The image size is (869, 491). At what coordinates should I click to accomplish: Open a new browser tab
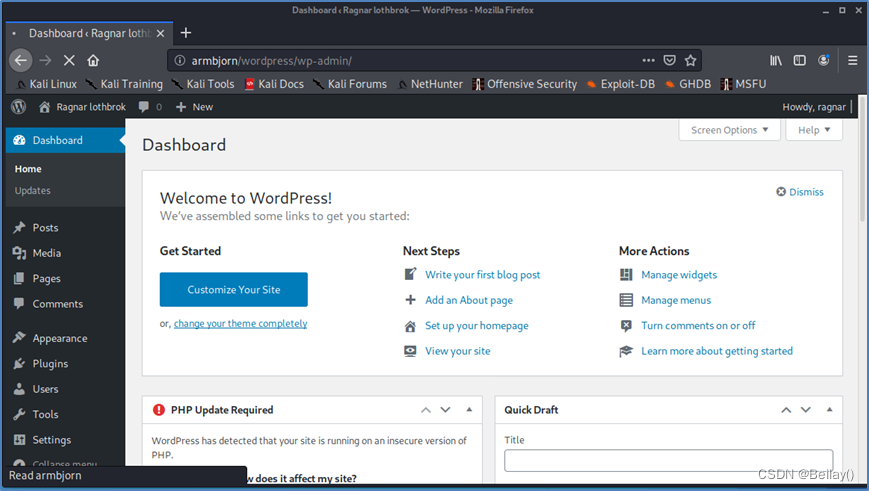[186, 33]
